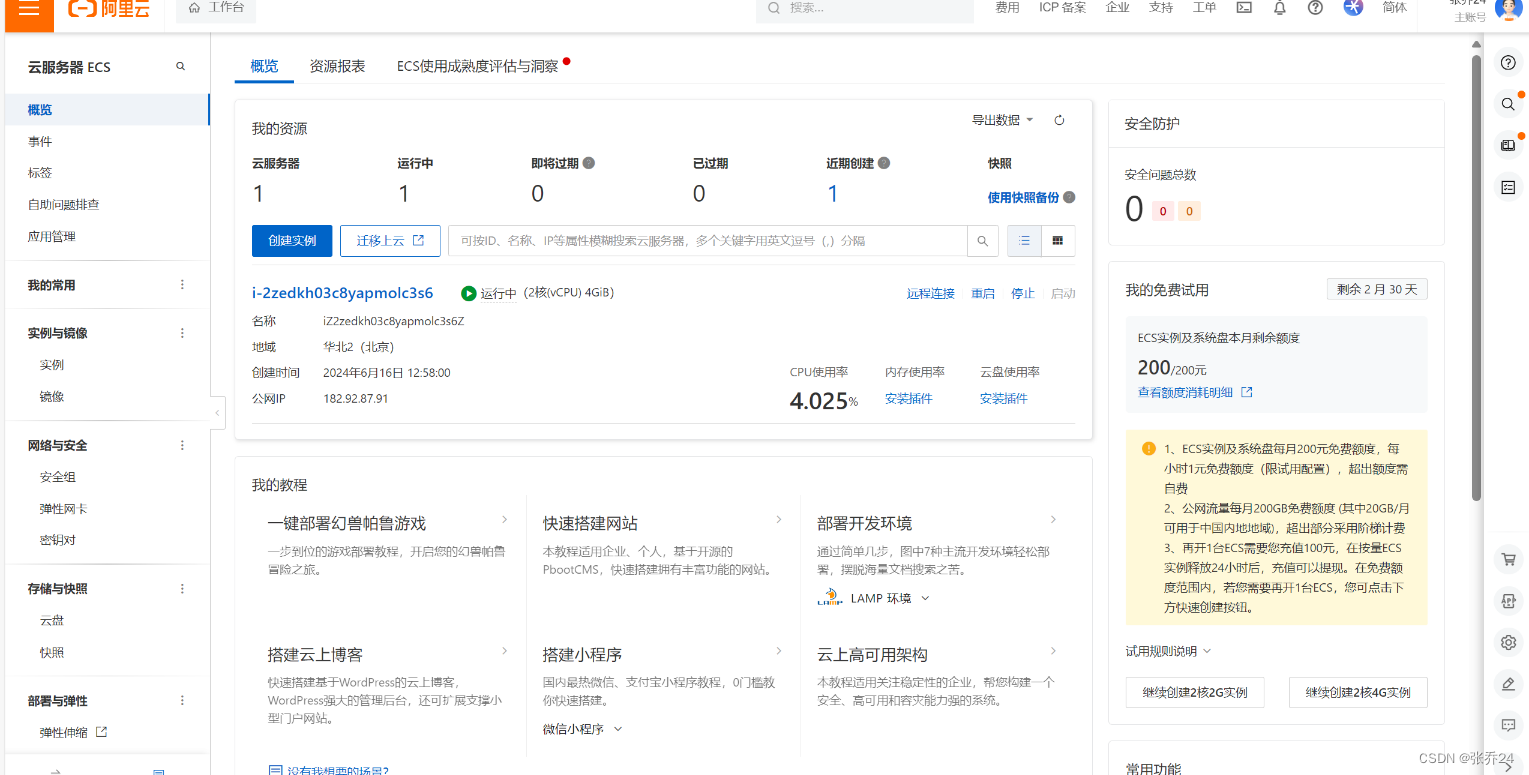This screenshot has height=775, width=1529.
Task: Expand the 导出数据 dropdown
Action: (1002, 120)
